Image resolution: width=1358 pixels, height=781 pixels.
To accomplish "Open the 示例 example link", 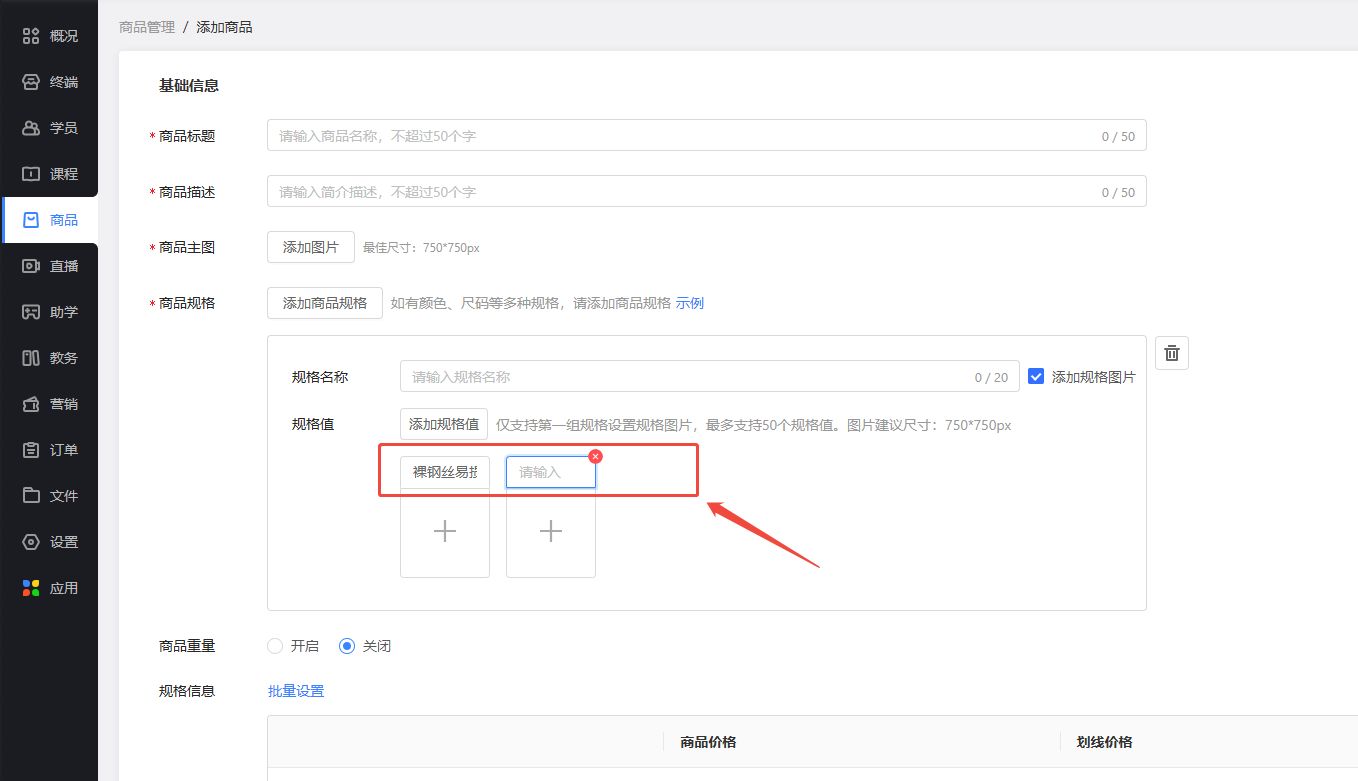I will pos(690,303).
